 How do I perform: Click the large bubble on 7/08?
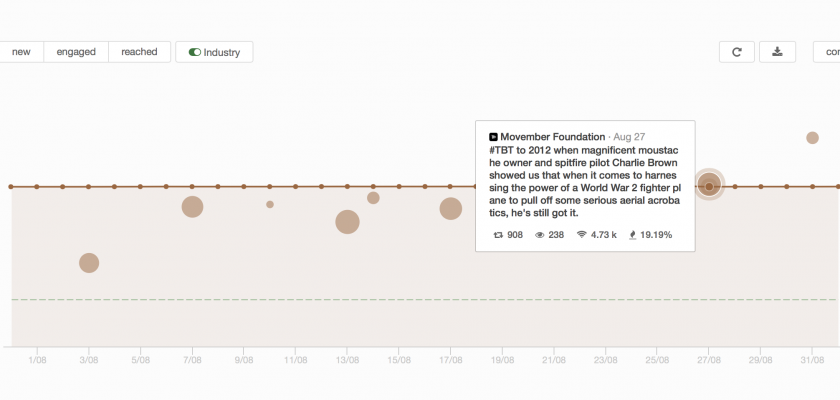193,207
